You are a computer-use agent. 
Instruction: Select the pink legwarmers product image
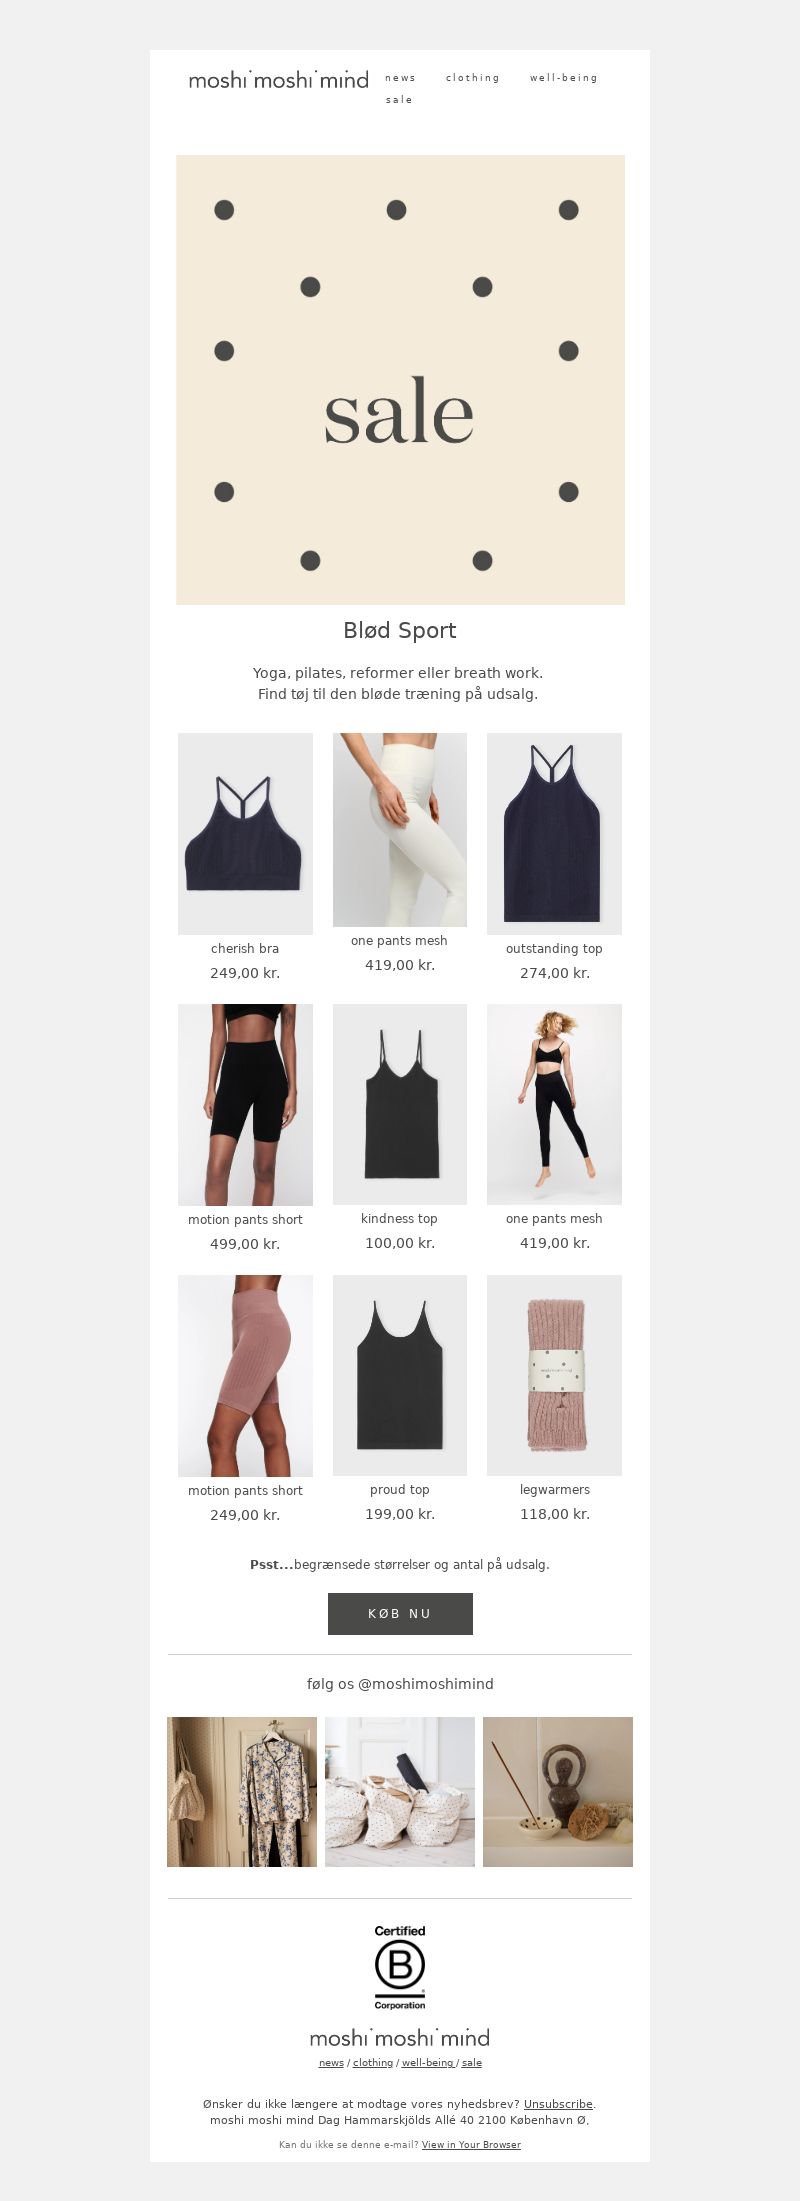[x=554, y=1375]
